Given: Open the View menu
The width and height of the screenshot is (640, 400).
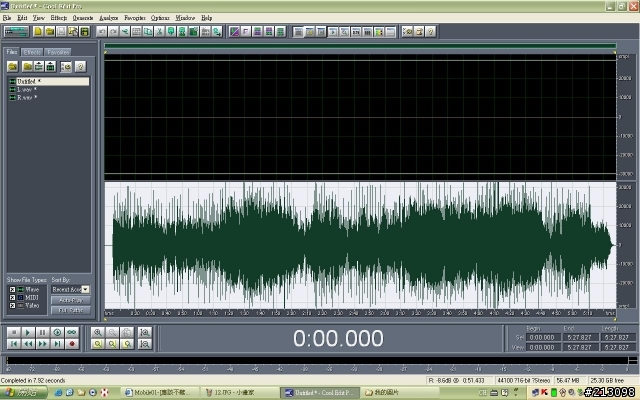Looking at the screenshot, I should (39, 18).
